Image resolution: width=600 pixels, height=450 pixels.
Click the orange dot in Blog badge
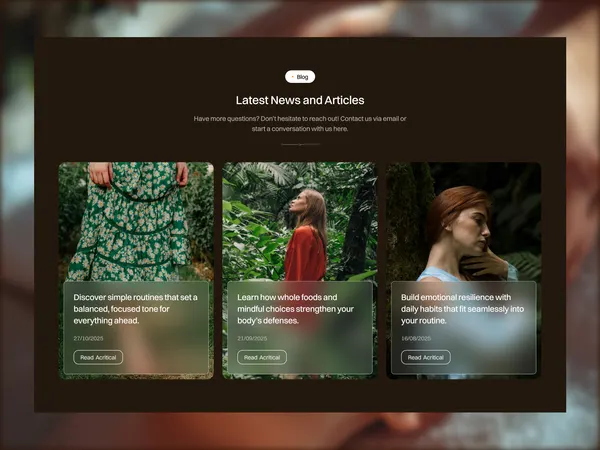click(293, 77)
